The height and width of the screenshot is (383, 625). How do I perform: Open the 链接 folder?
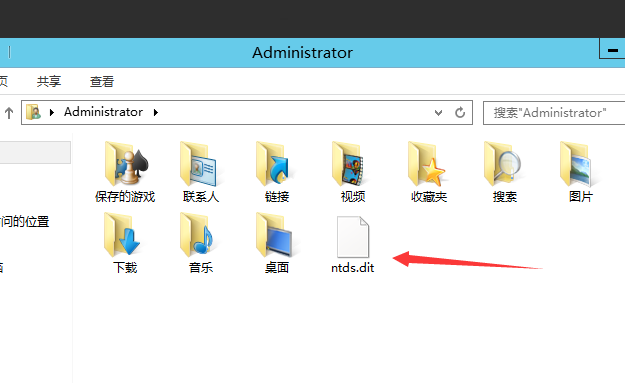277,172
